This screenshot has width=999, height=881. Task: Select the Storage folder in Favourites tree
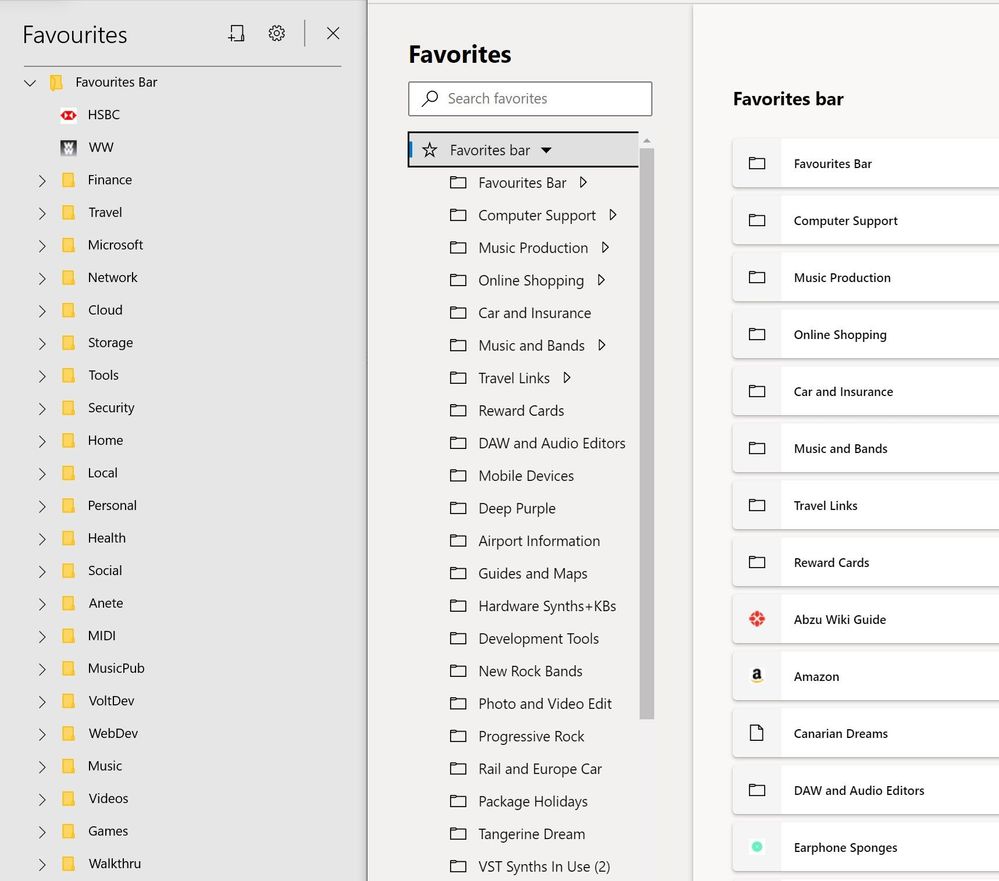point(110,343)
